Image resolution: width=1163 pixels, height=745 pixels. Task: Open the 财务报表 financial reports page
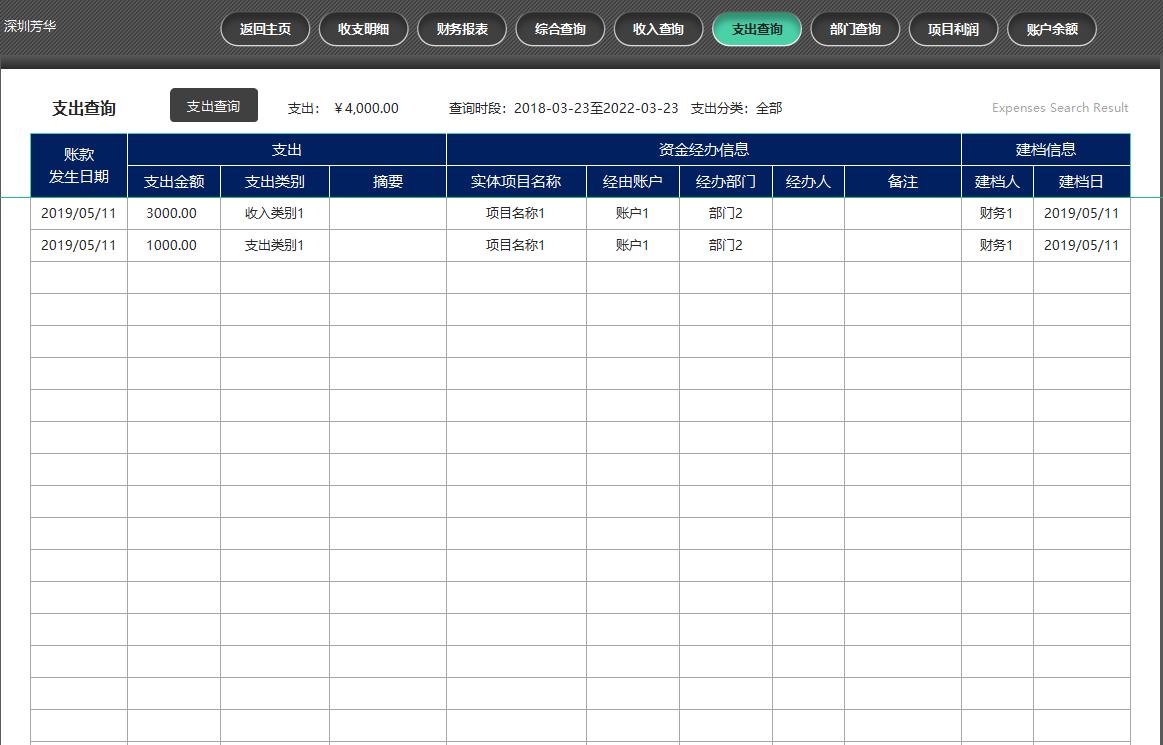click(461, 29)
